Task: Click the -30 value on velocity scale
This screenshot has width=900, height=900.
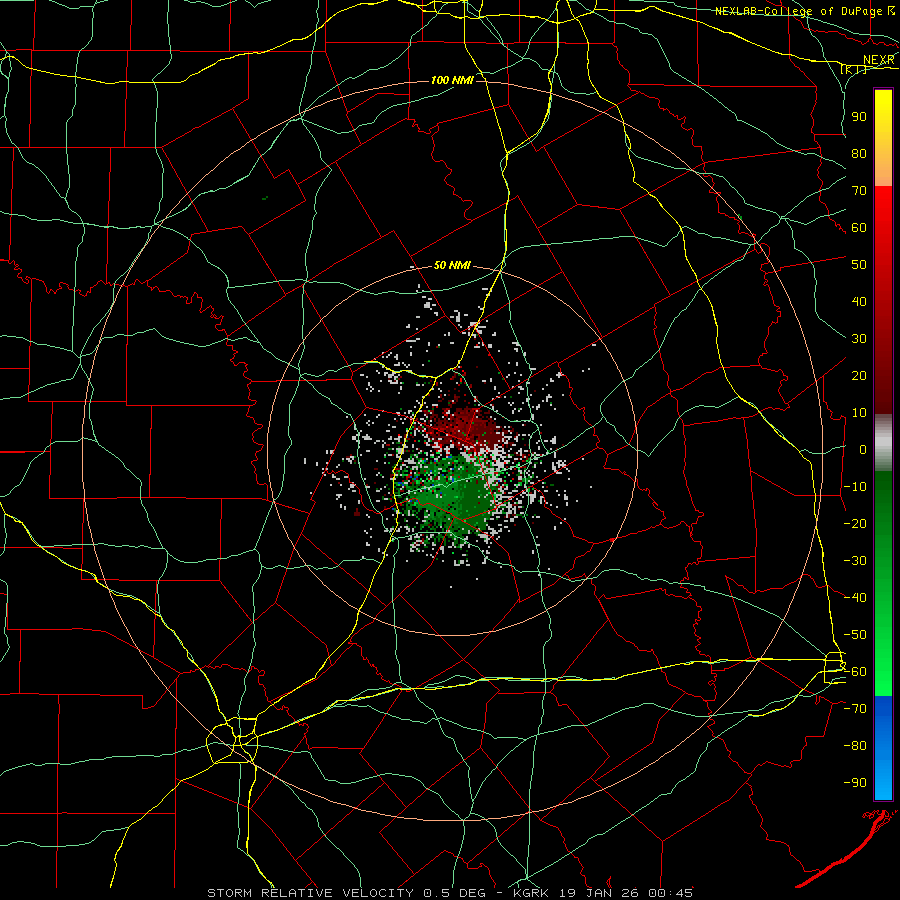Action: point(855,561)
